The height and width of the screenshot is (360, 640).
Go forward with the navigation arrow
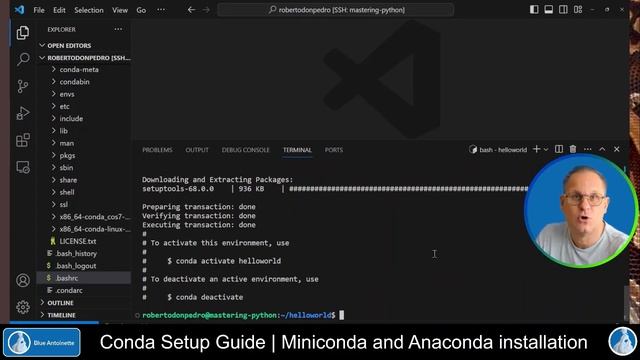coord(206,10)
